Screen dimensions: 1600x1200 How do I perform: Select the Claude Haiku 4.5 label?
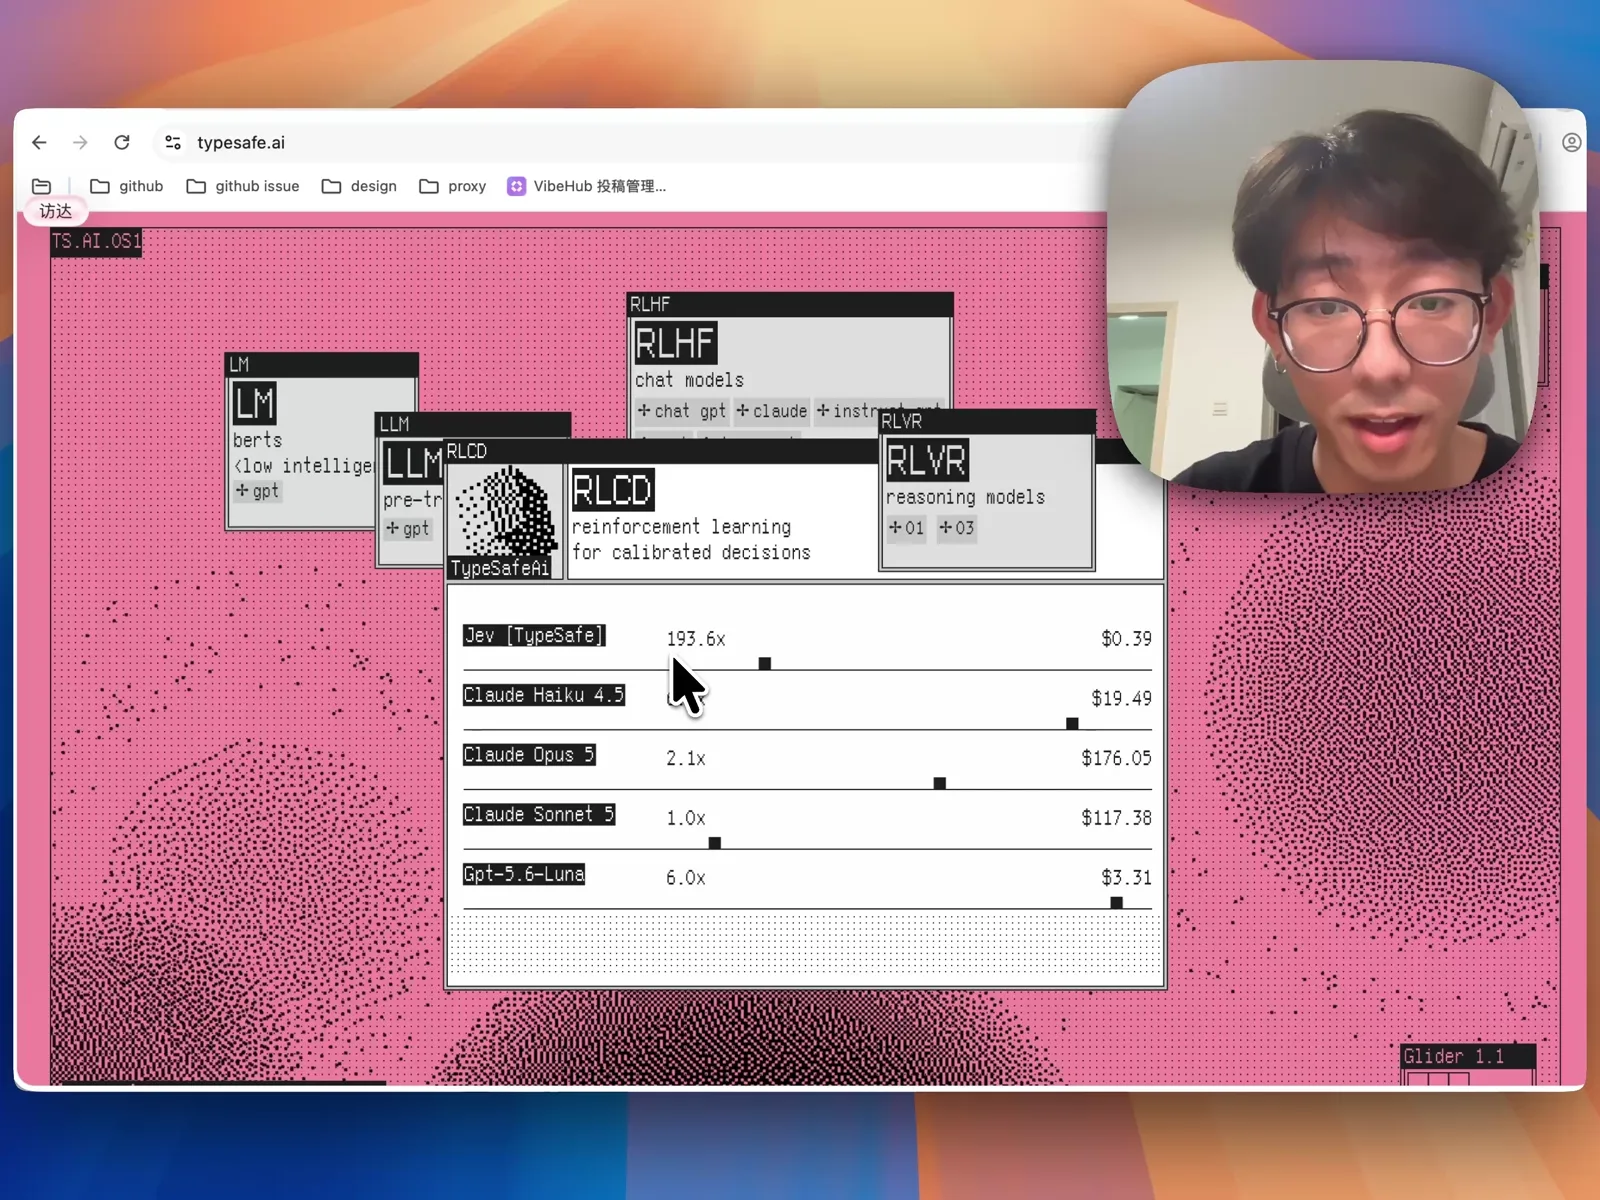[x=544, y=695]
